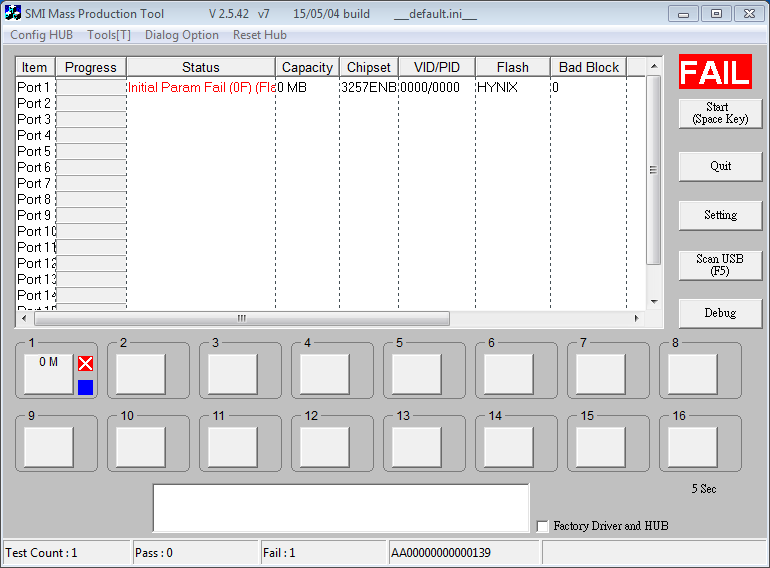Click the serial AA00000000000139 in status bar
Viewport: 770px width, 568px height.
441,553
